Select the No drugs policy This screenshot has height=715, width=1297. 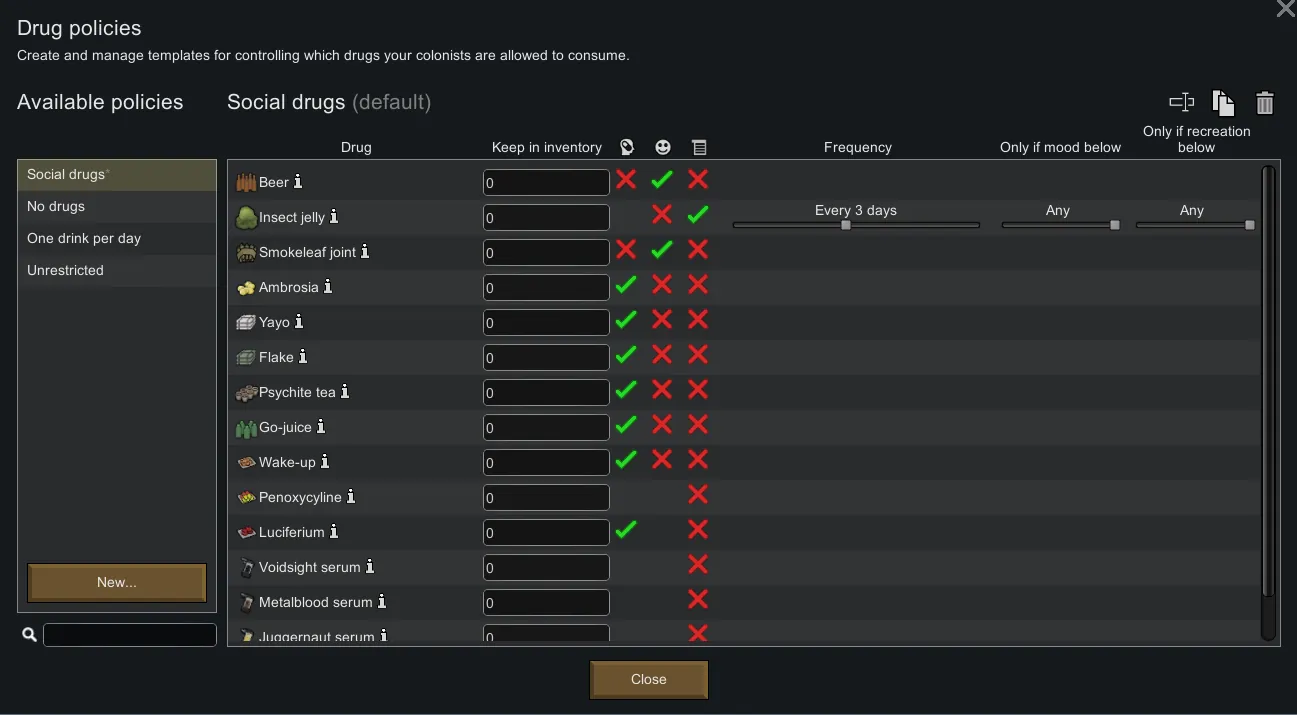116,206
